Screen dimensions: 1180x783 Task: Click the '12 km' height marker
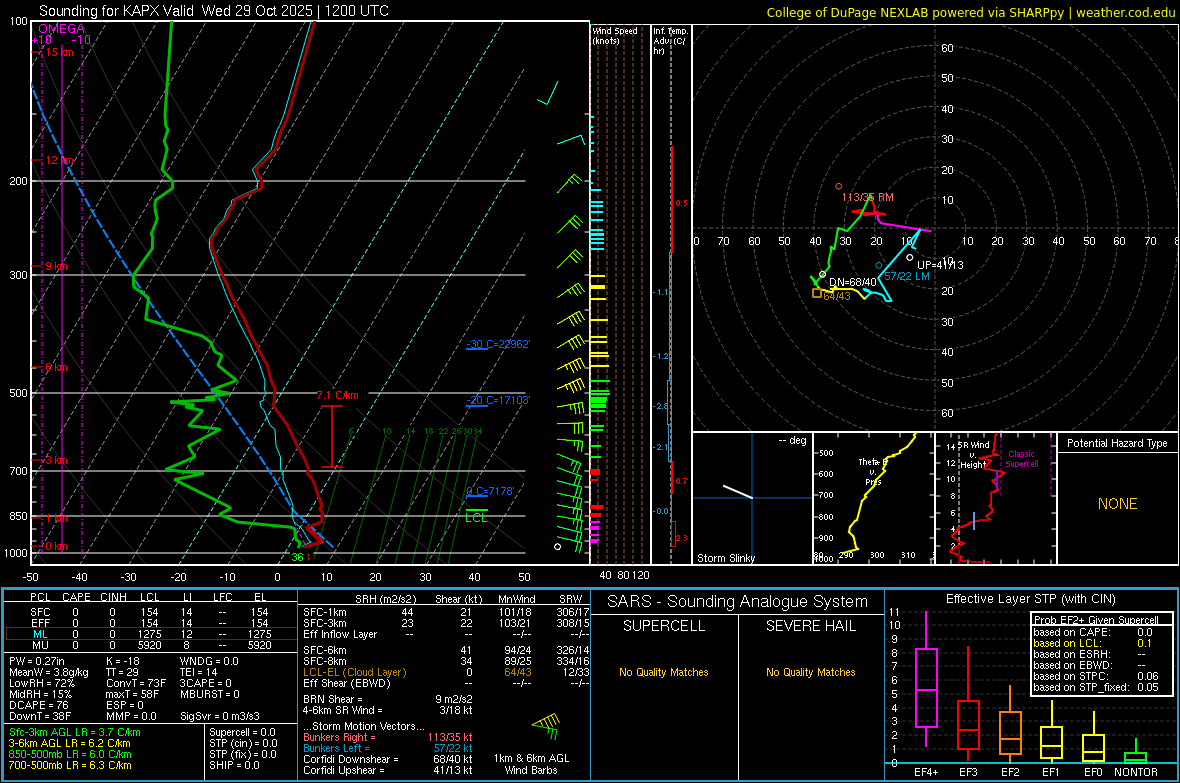click(x=59, y=160)
